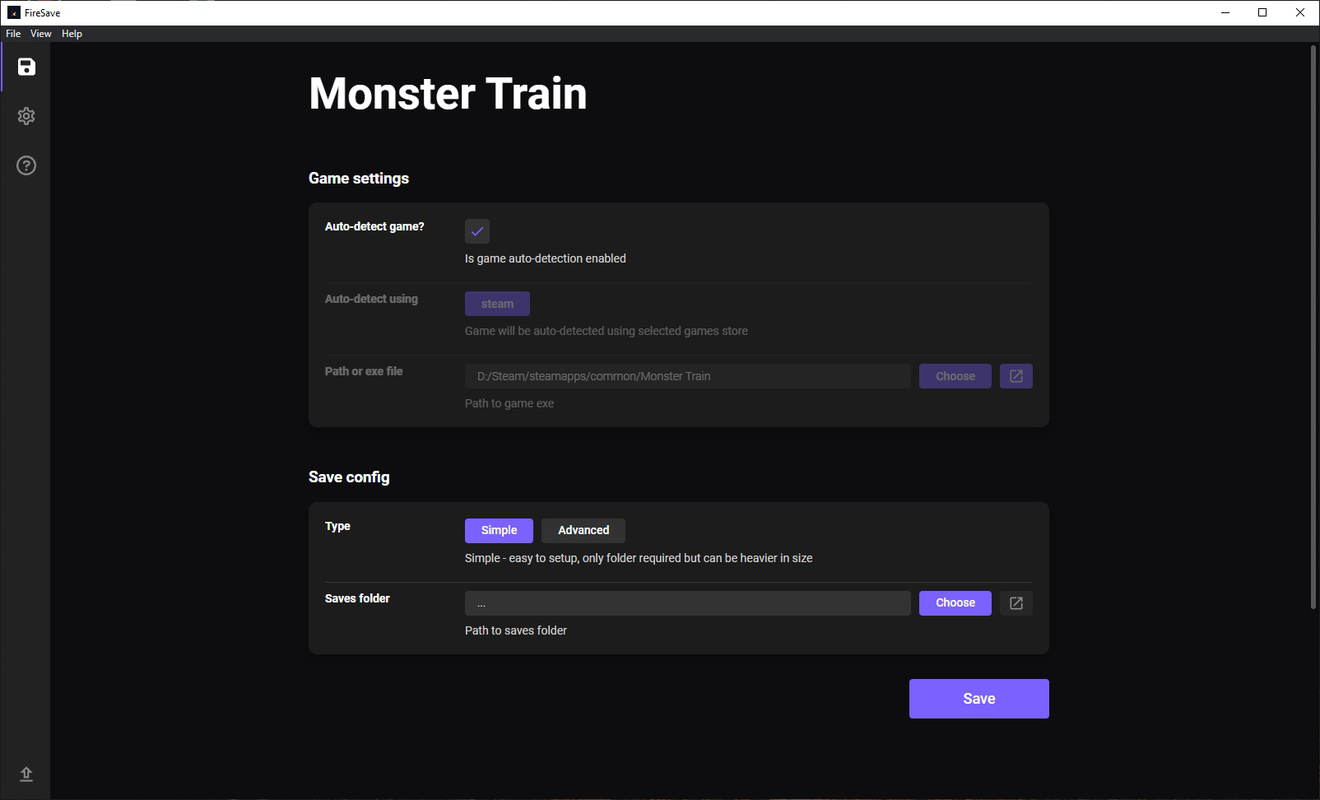Maximize the FireSave window
This screenshot has width=1320, height=800.
(x=1262, y=13)
